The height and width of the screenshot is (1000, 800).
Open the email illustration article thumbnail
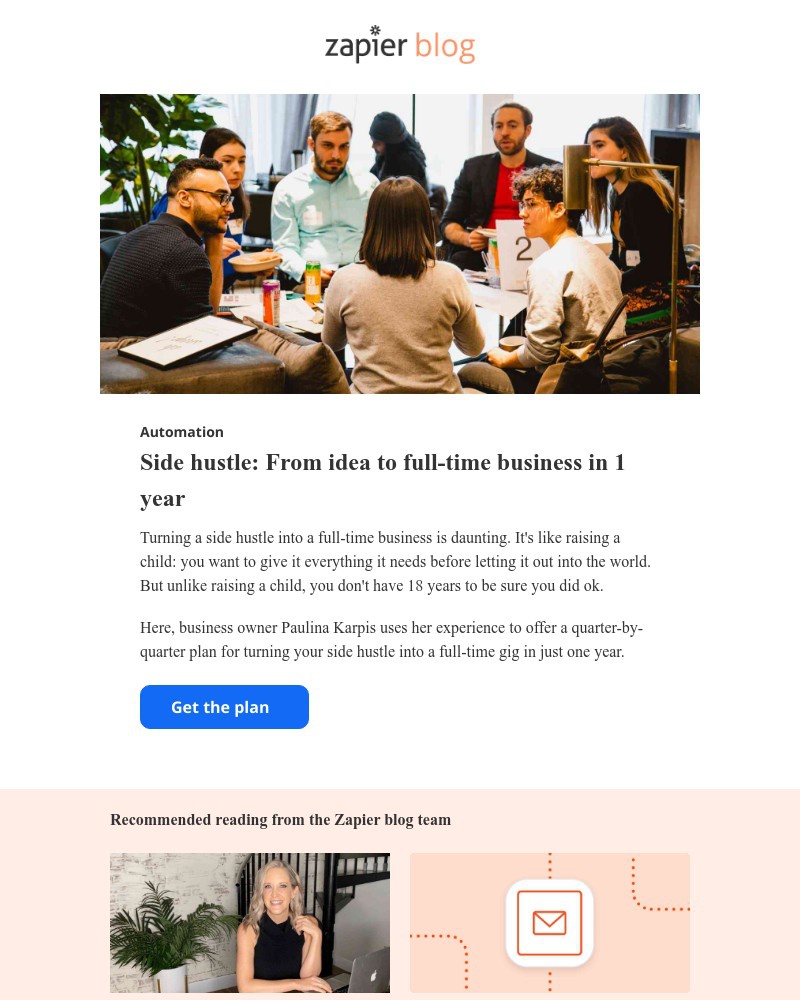coord(550,922)
